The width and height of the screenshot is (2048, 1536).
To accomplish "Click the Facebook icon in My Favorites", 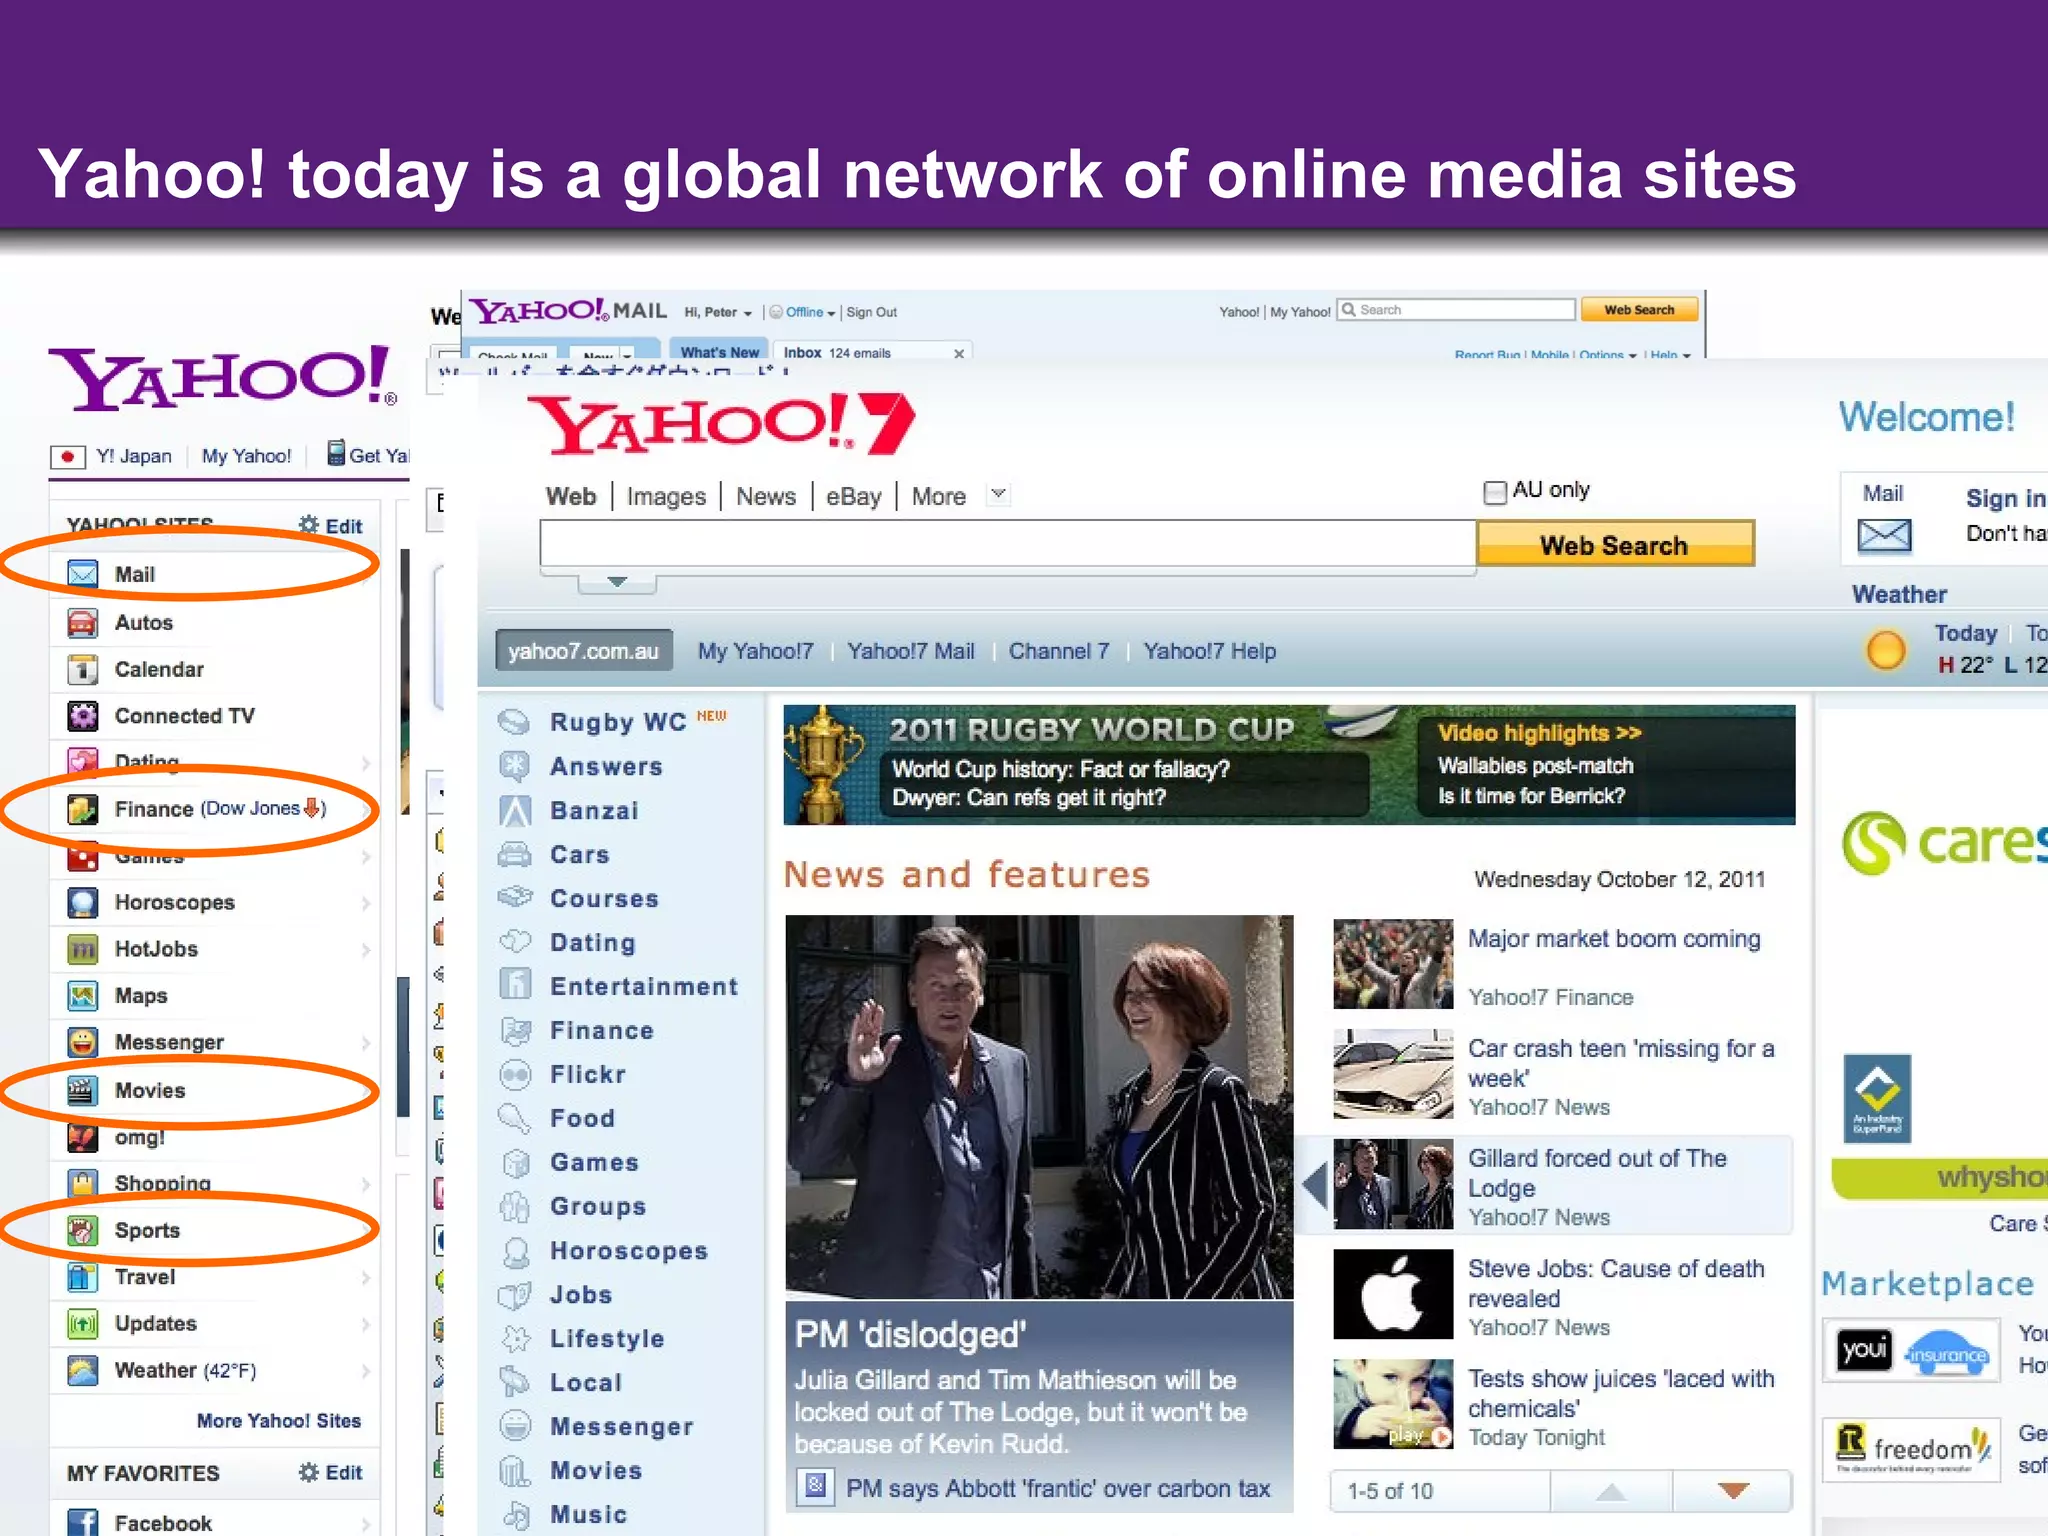I will [82, 1523].
